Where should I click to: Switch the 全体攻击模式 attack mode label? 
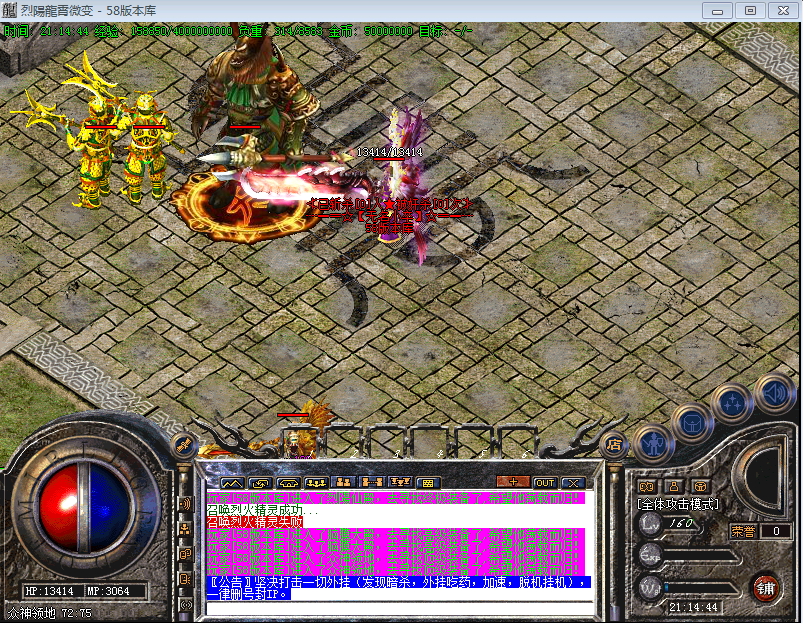click(678, 504)
